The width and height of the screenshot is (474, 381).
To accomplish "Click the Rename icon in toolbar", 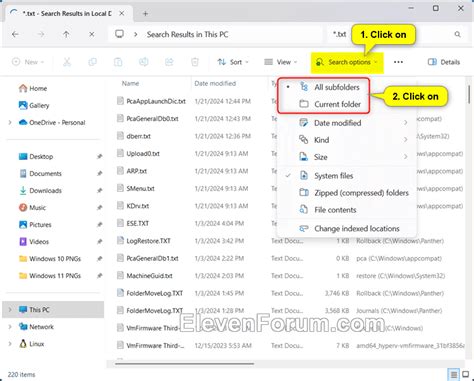I will coord(144,62).
